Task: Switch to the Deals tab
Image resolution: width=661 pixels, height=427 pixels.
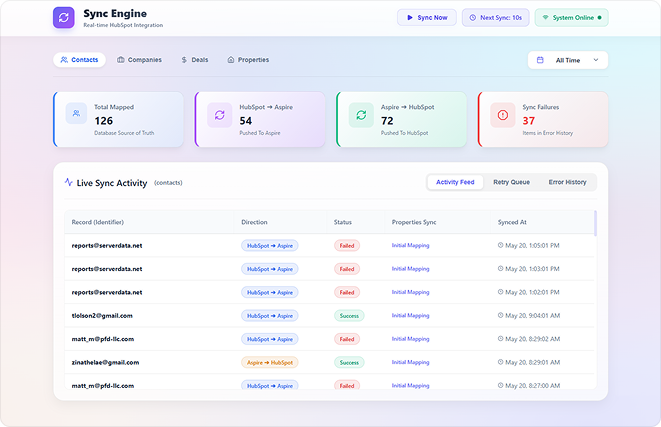Action: (195, 60)
